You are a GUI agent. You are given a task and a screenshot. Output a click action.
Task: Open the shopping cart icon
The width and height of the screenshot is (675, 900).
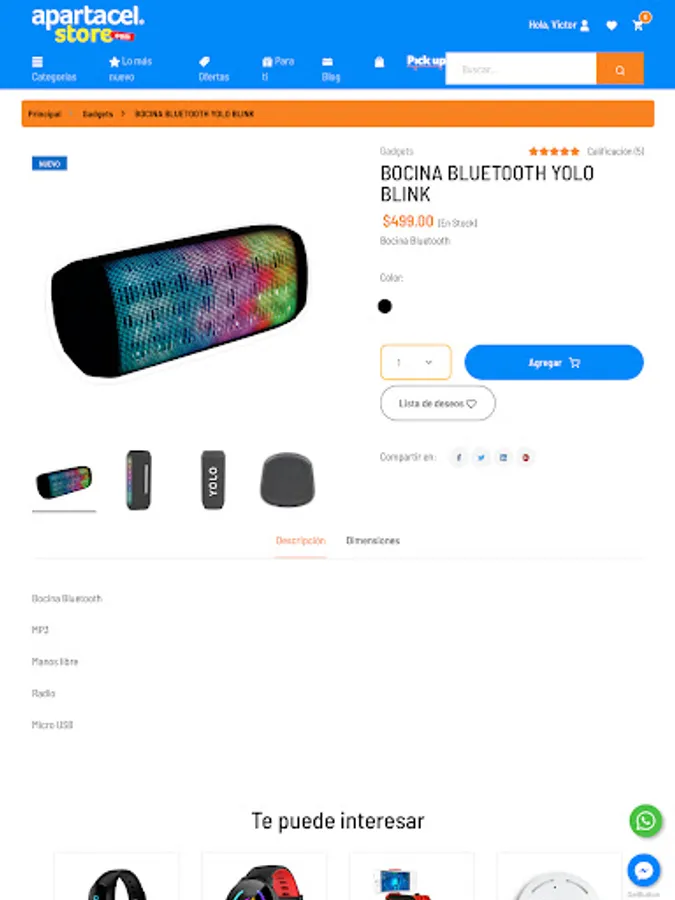coord(638,25)
